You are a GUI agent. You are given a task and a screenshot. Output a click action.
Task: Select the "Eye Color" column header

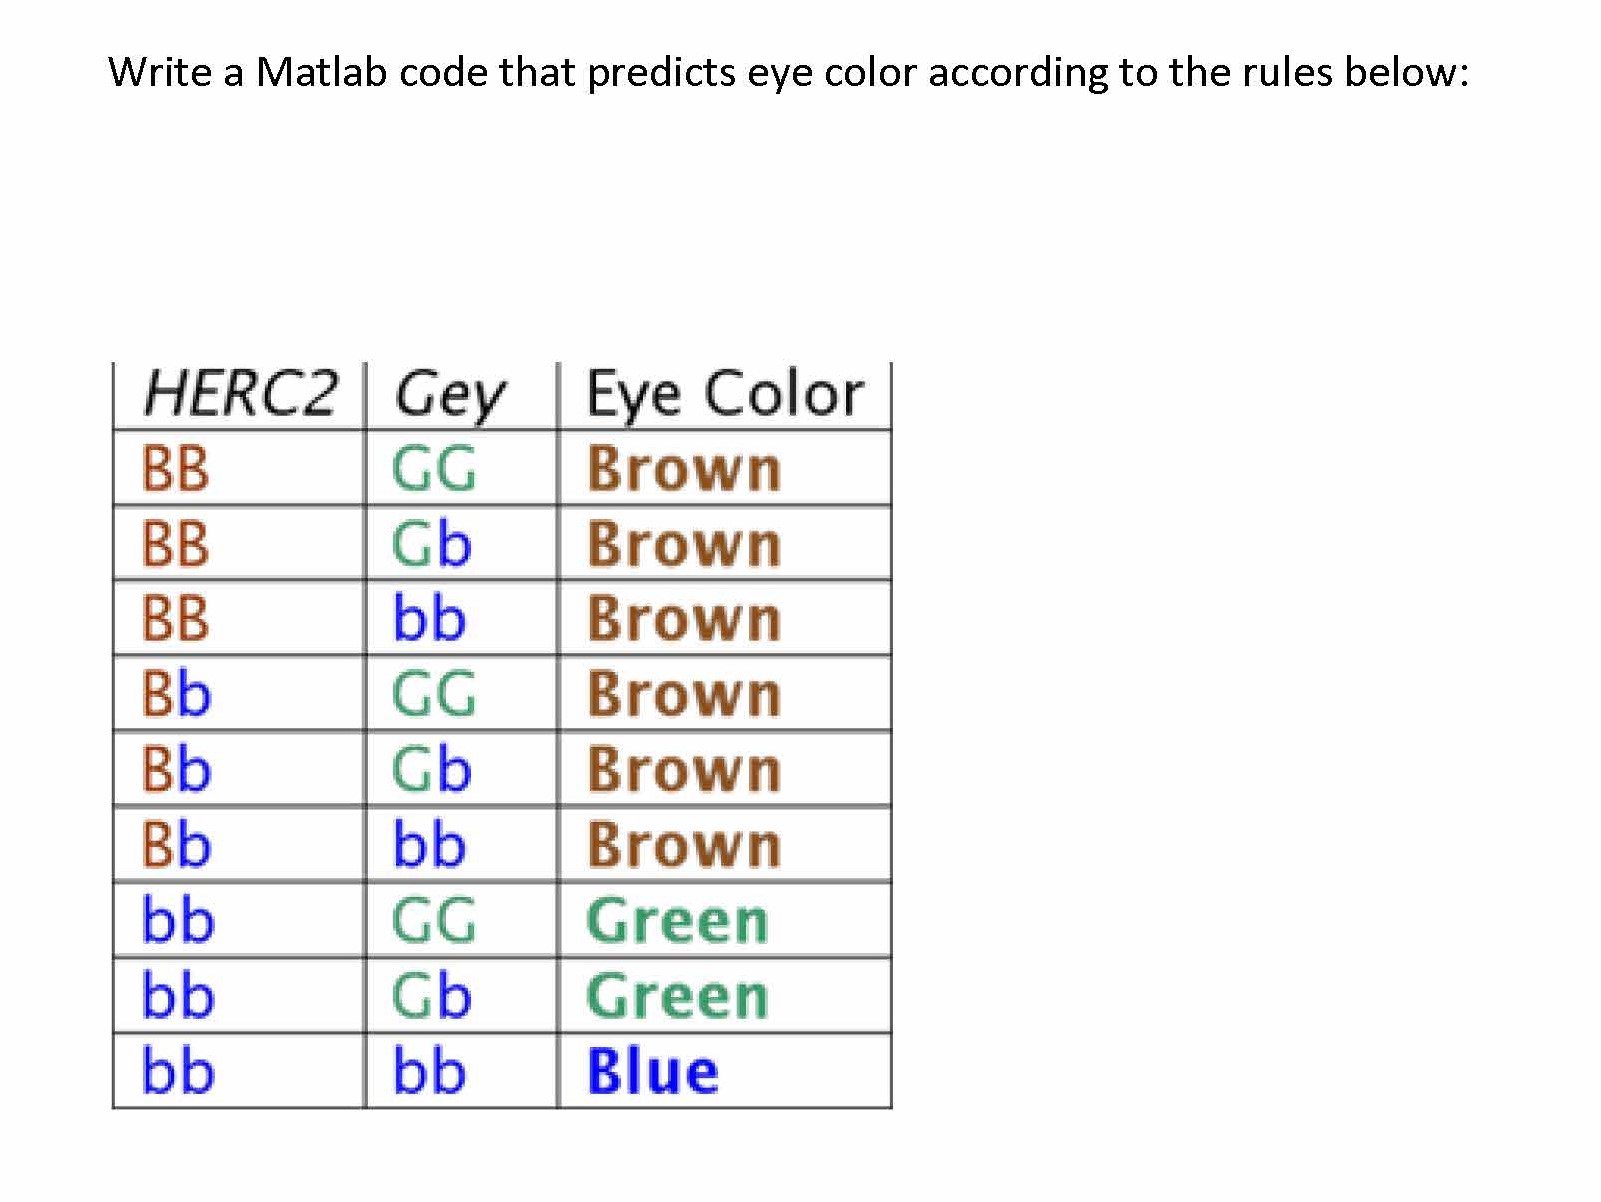coord(724,393)
